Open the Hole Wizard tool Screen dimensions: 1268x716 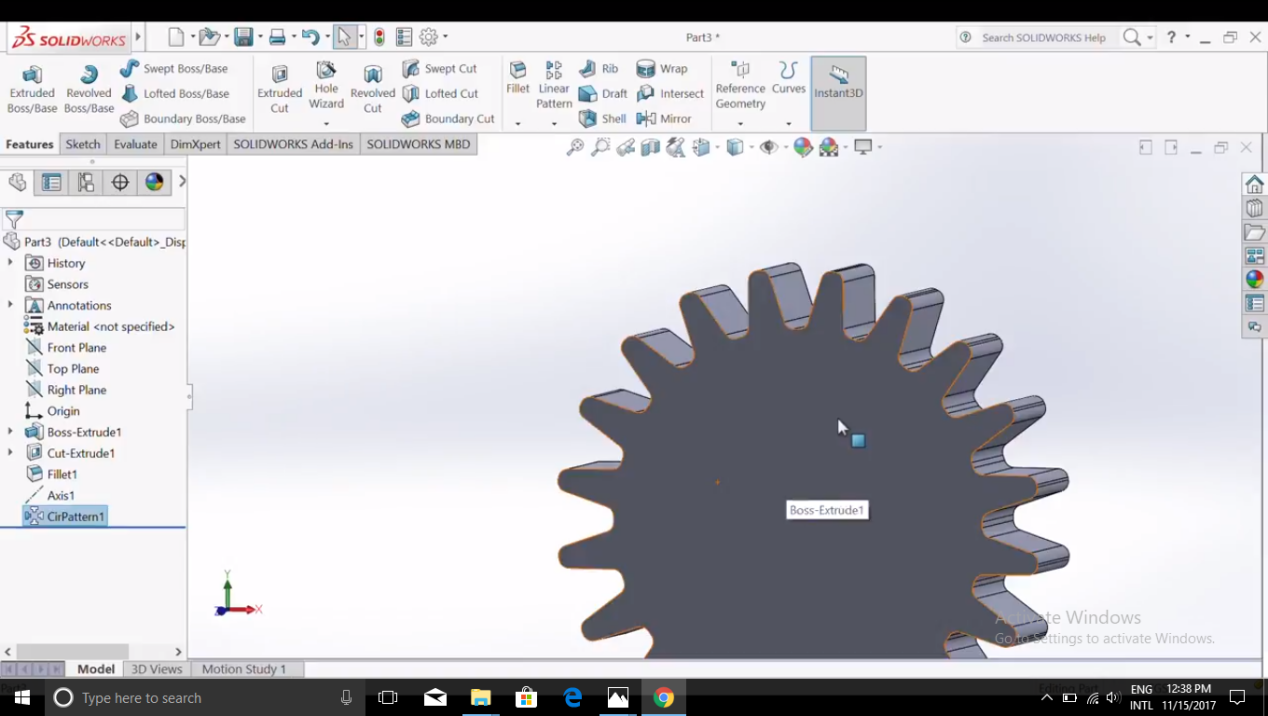coord(326,85)
